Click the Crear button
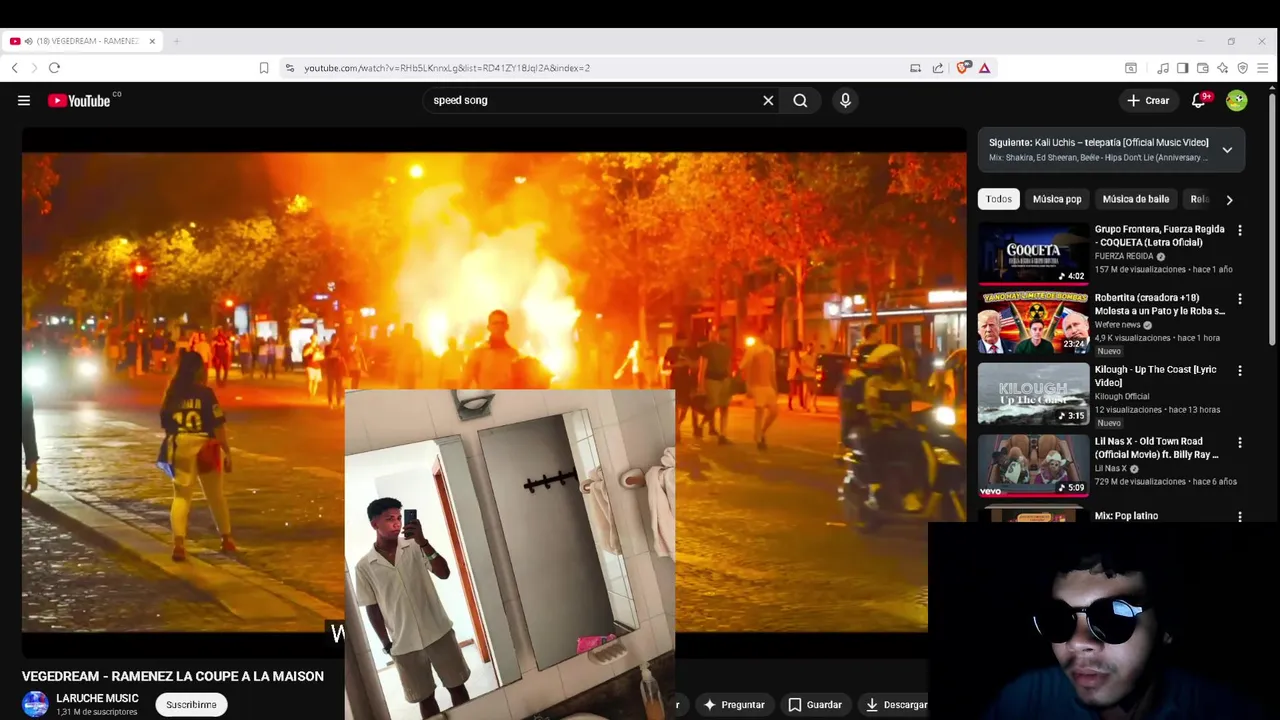Image resolution: width=1280 pixels, height=720 pixels. click(x=1148, y=100)
